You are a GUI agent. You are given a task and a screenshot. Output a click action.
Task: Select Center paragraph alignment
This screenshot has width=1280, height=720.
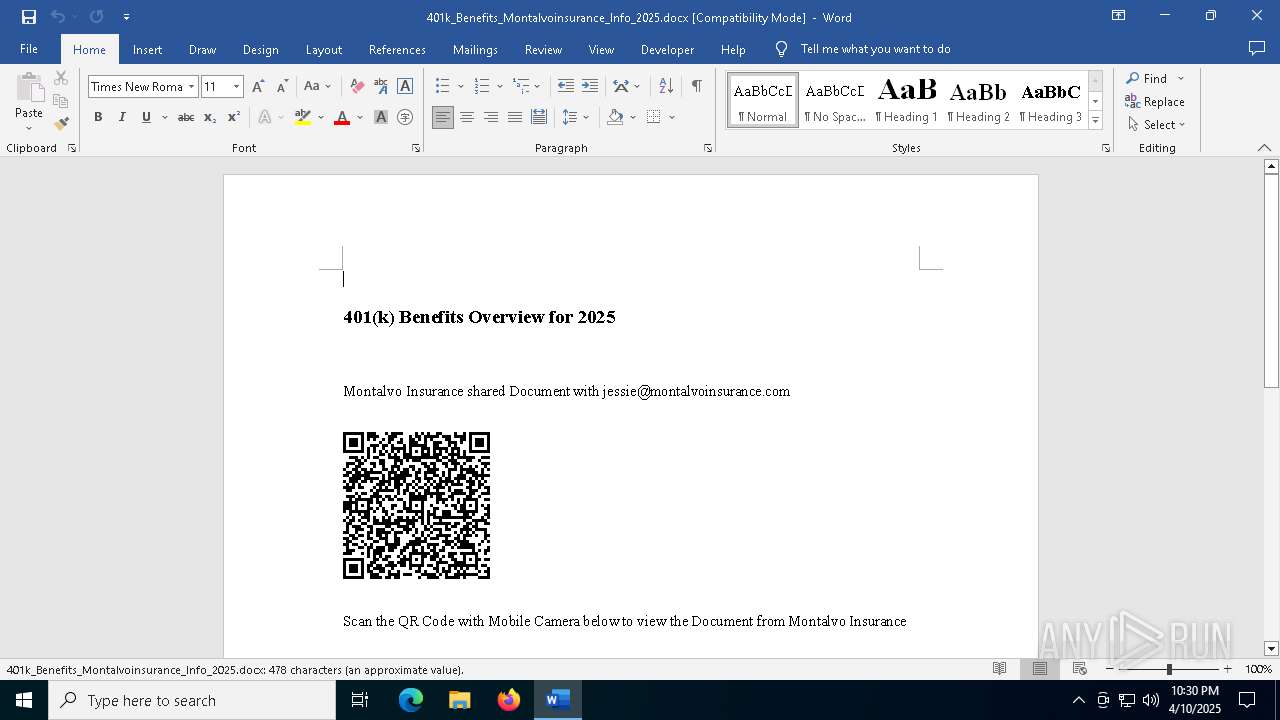[x=467, y=117]
